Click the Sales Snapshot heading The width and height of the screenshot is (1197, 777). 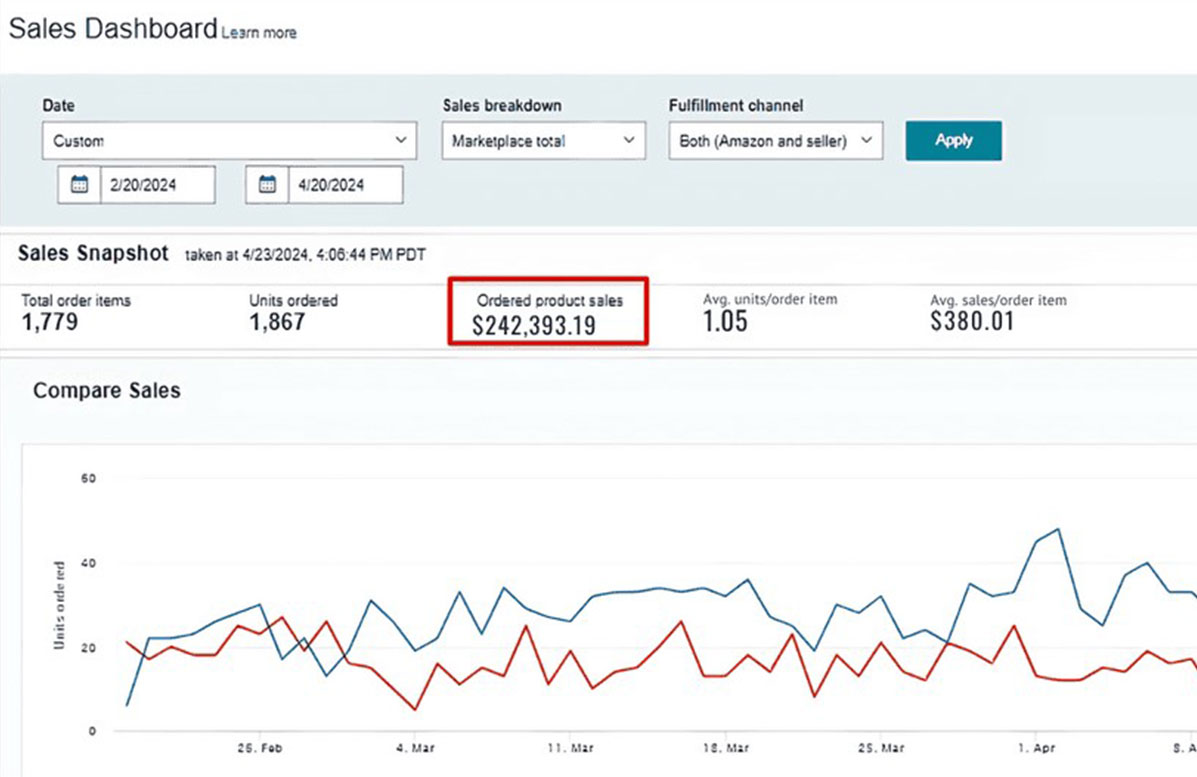pos(93,253)
